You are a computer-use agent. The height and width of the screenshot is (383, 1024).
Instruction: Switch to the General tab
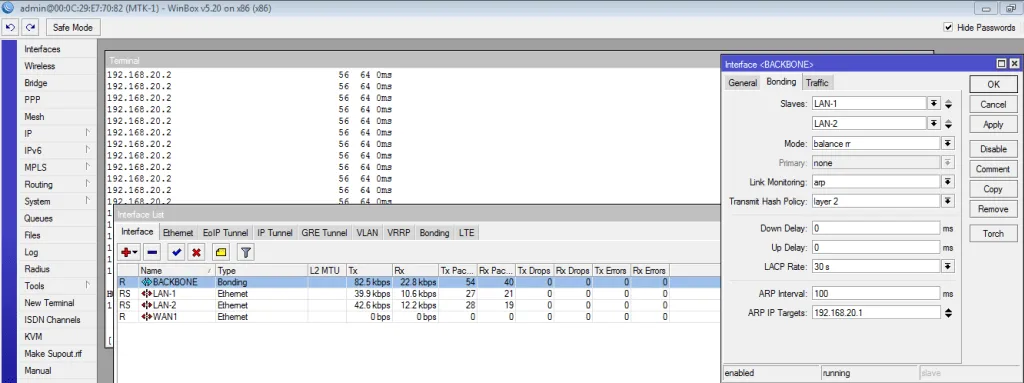[743, 83]
